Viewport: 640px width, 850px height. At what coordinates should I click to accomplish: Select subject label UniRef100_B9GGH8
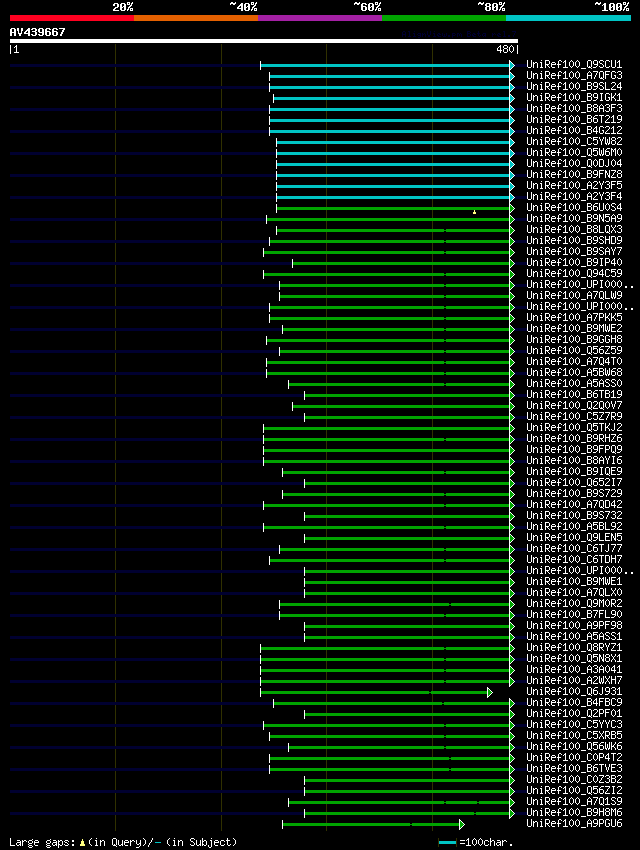pyautogui.click(x=574, y=339)
